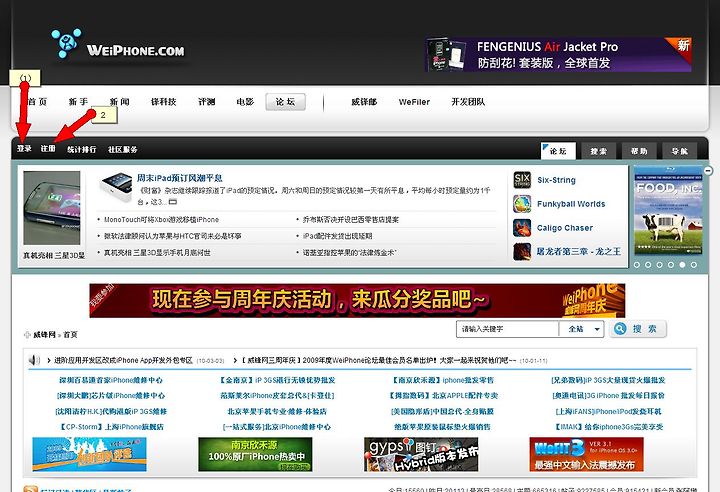The width and height of the screenshot is (720, 492).
Task: Go to 首页 in the breadcrumb
Action: point(70,335)
